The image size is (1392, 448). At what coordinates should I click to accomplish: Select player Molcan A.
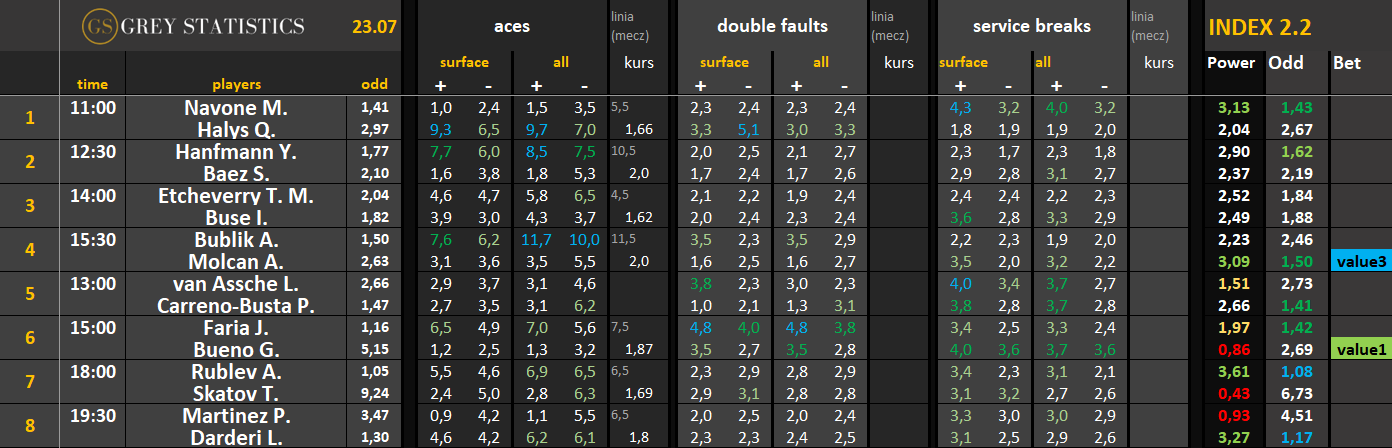(x=236, y=261)
